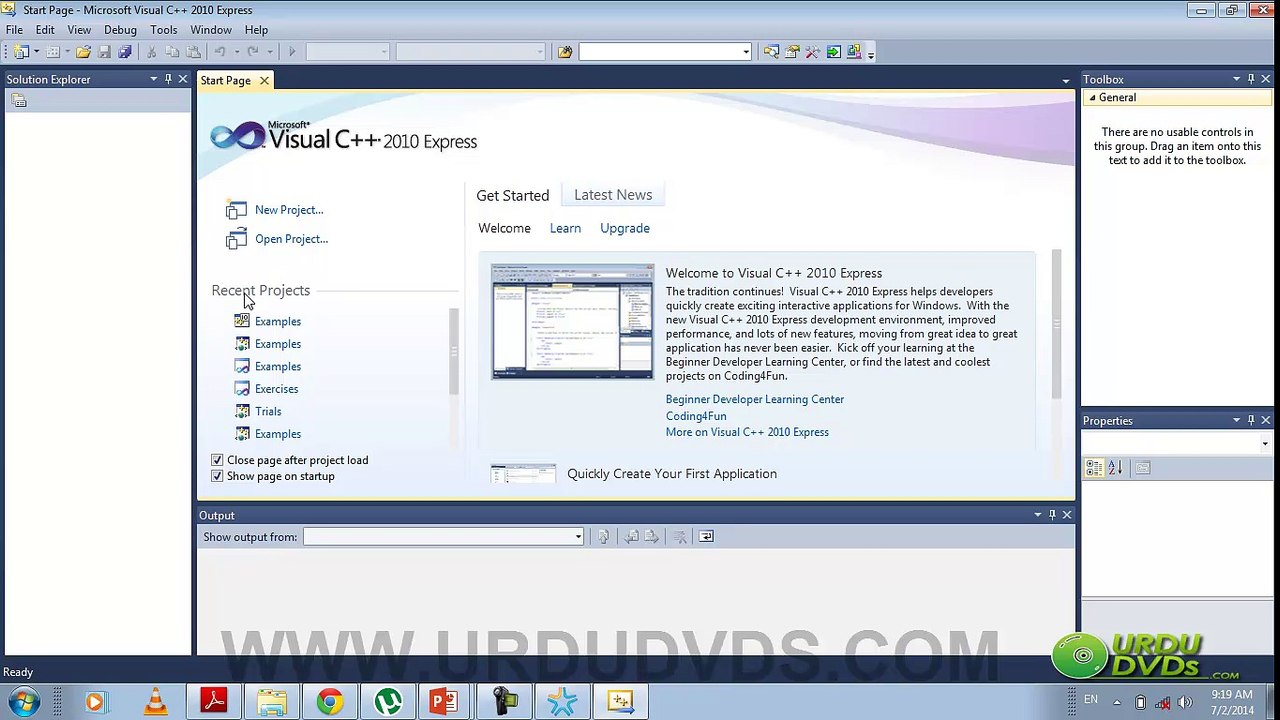Switch to the Latest News tab
Screen dimensions: 1280x720
(613, 195)
